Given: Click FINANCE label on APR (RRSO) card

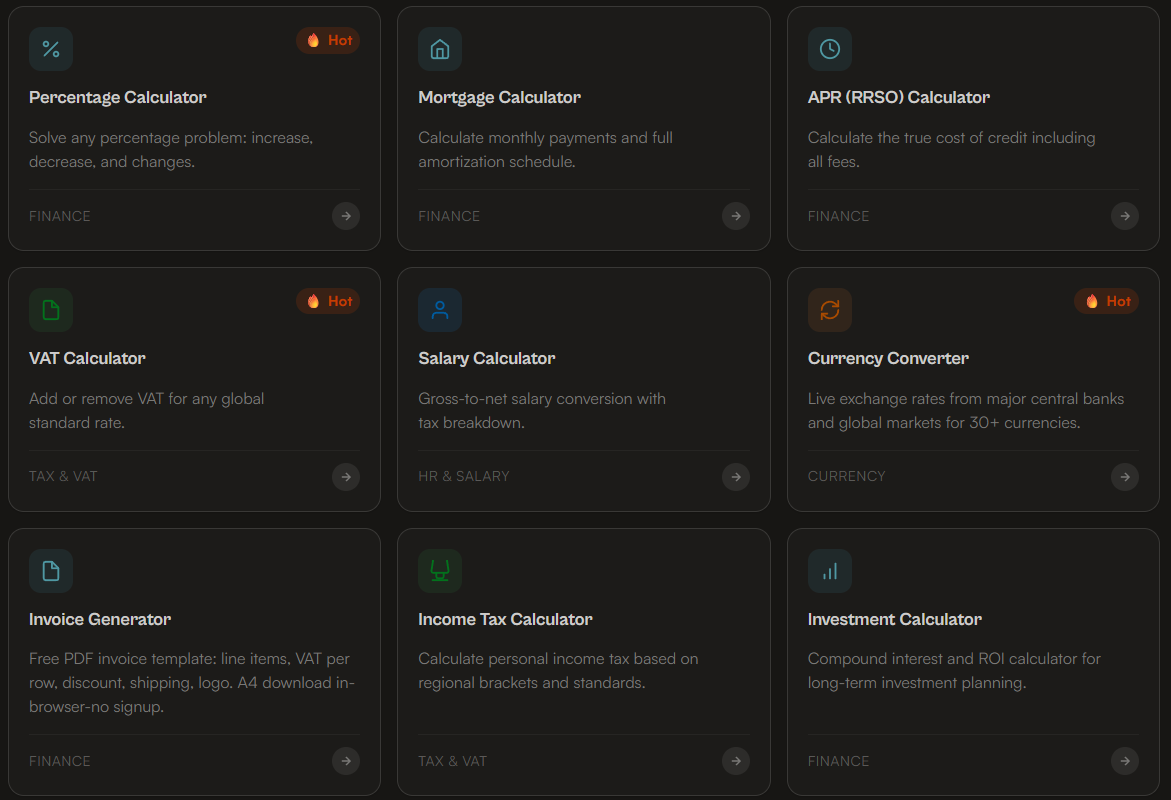Looking at the screenshot, I should point(839,216).
